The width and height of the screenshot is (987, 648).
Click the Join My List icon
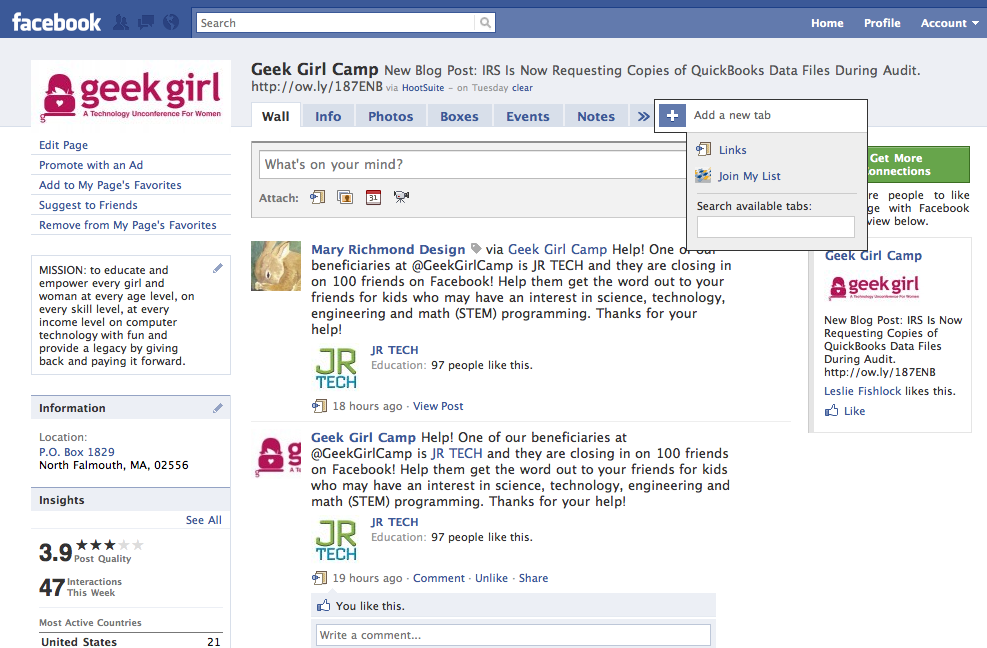point(703,176)
